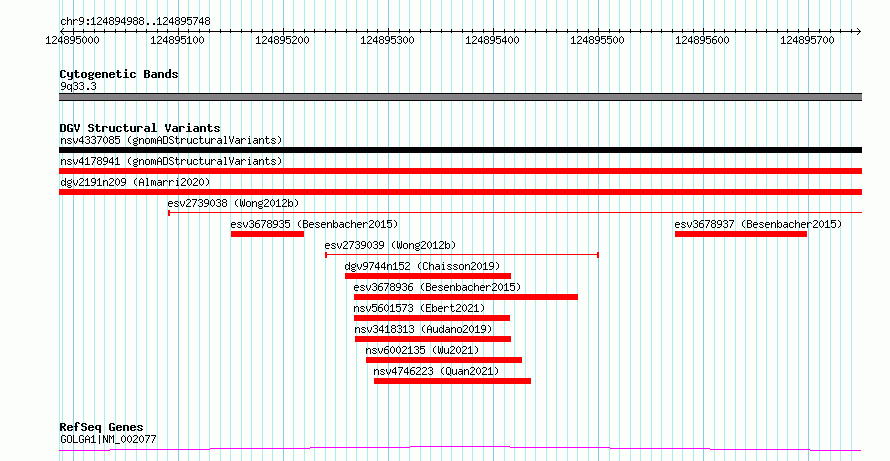Open the dgv9744n152 Chaisson2019 label
Viewport: 890px width, 461px height.
pos(422,266)
